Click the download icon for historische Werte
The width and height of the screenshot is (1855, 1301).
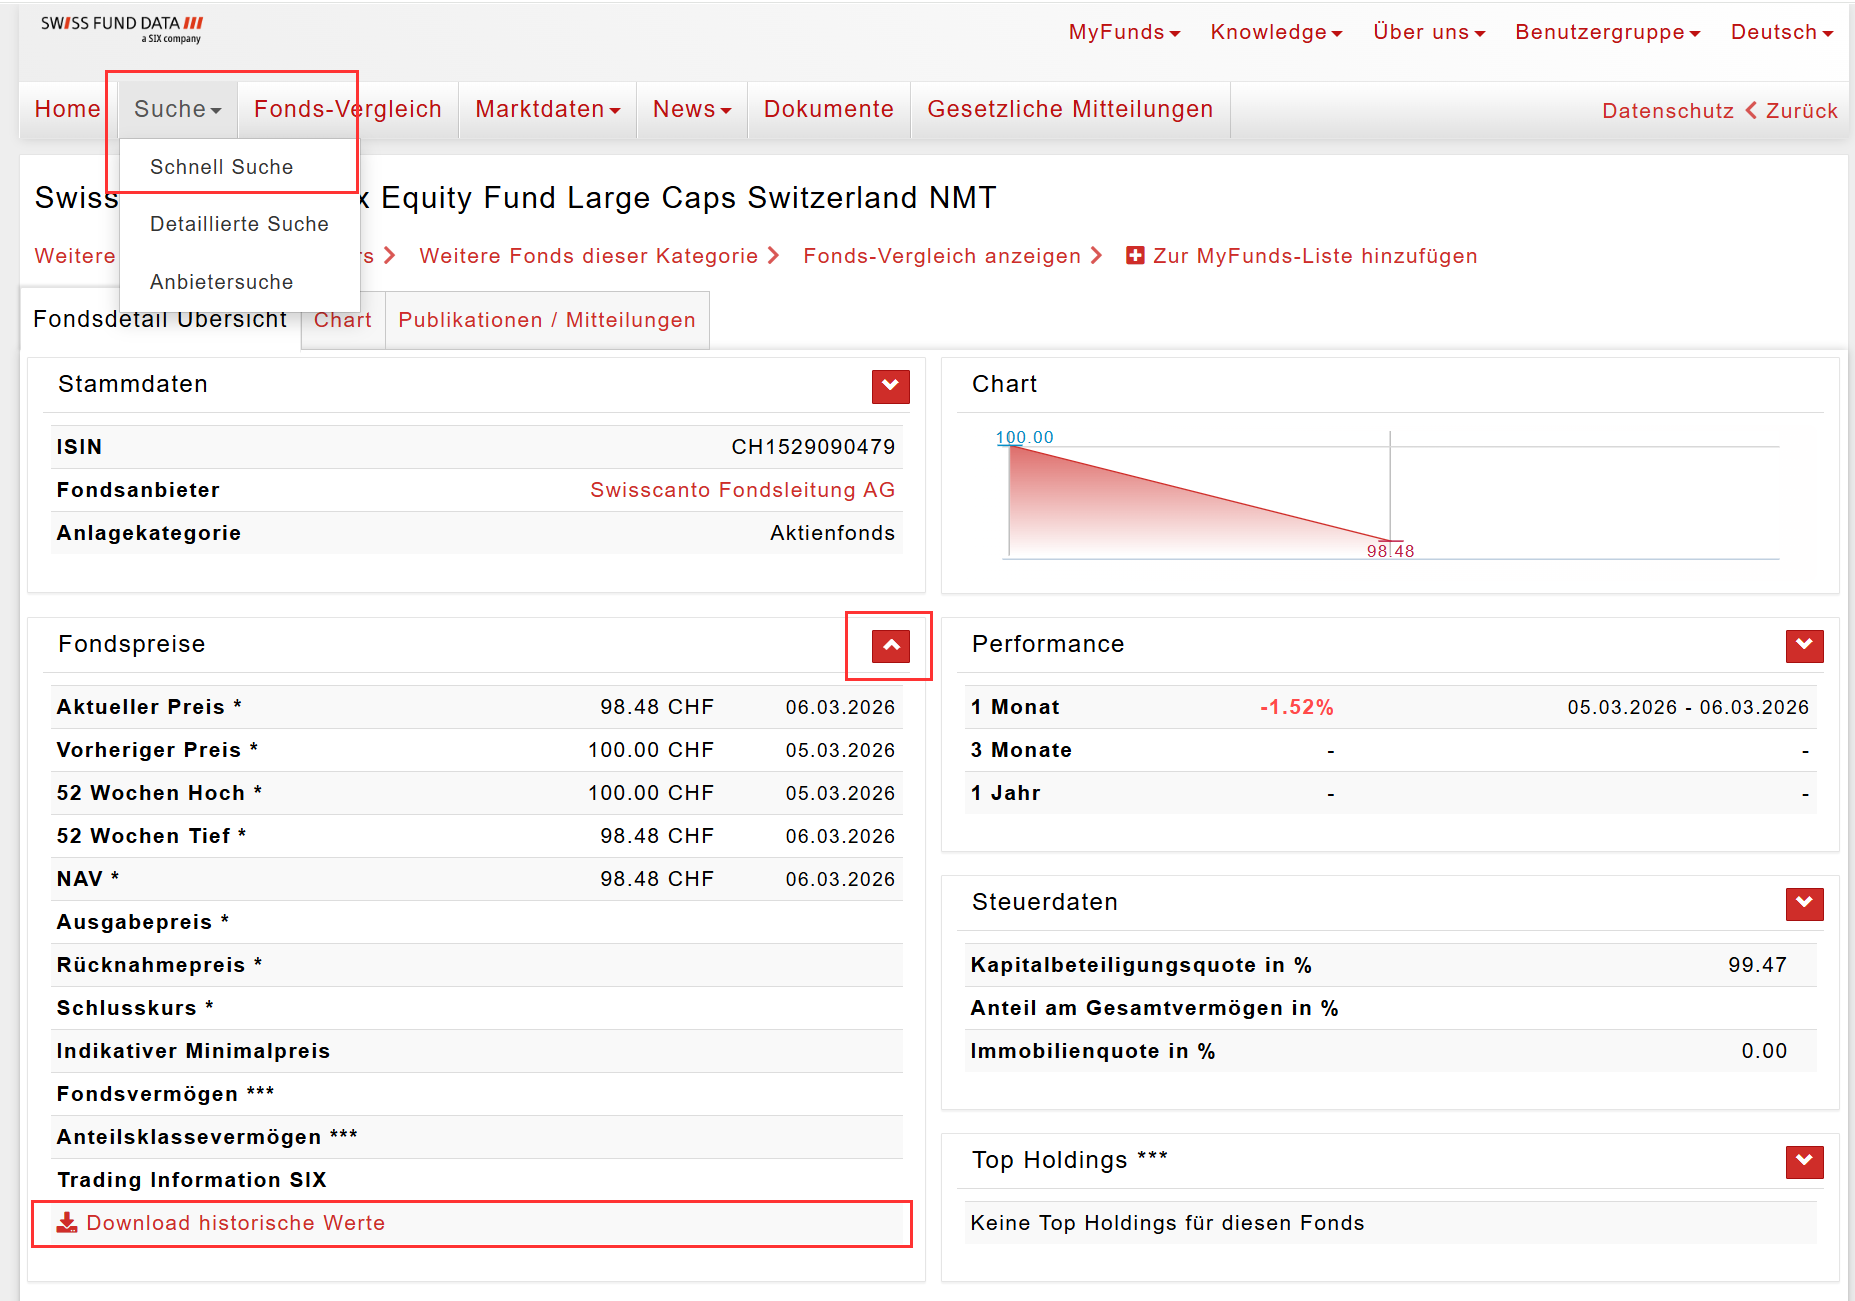tap(67, 1223)
